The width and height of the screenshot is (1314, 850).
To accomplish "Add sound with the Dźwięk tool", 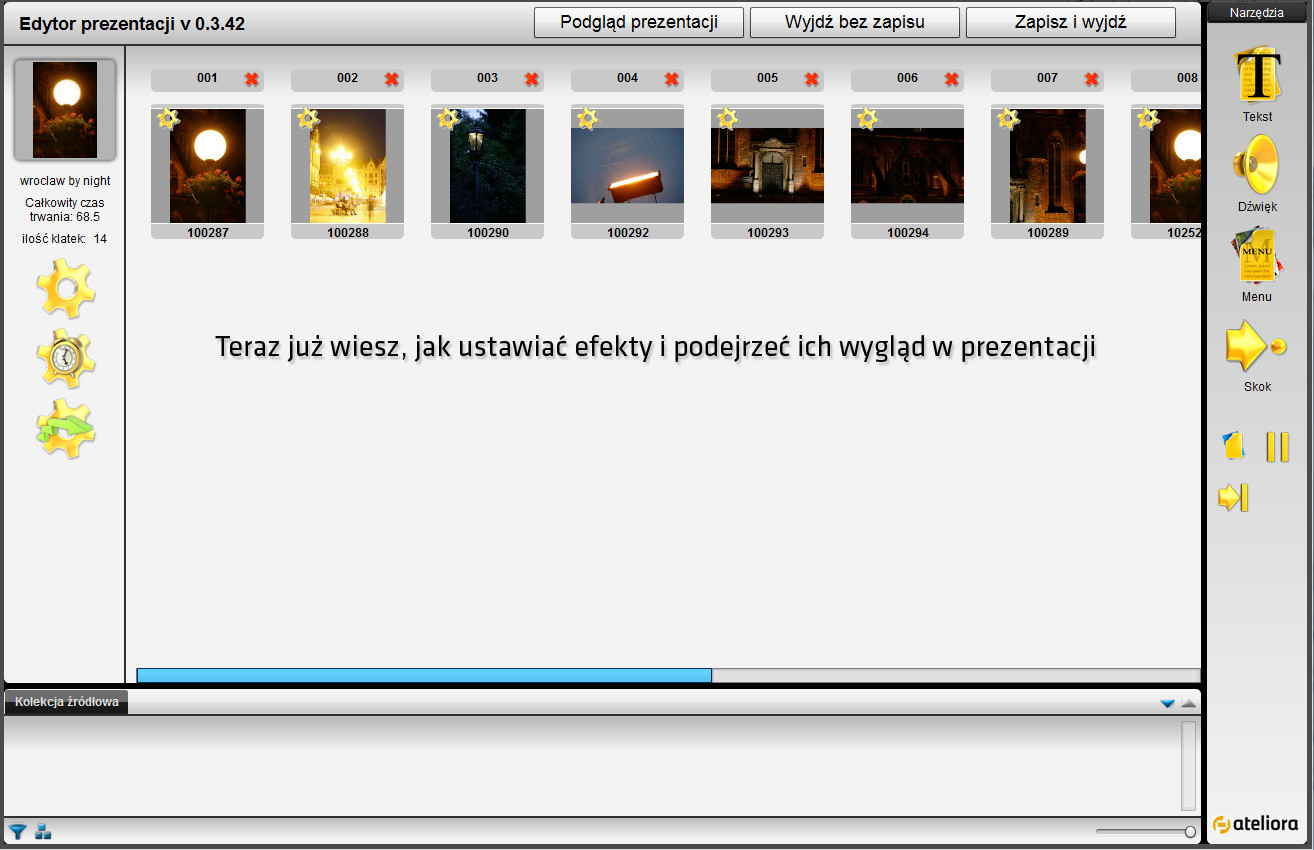I will point(1257,166).
